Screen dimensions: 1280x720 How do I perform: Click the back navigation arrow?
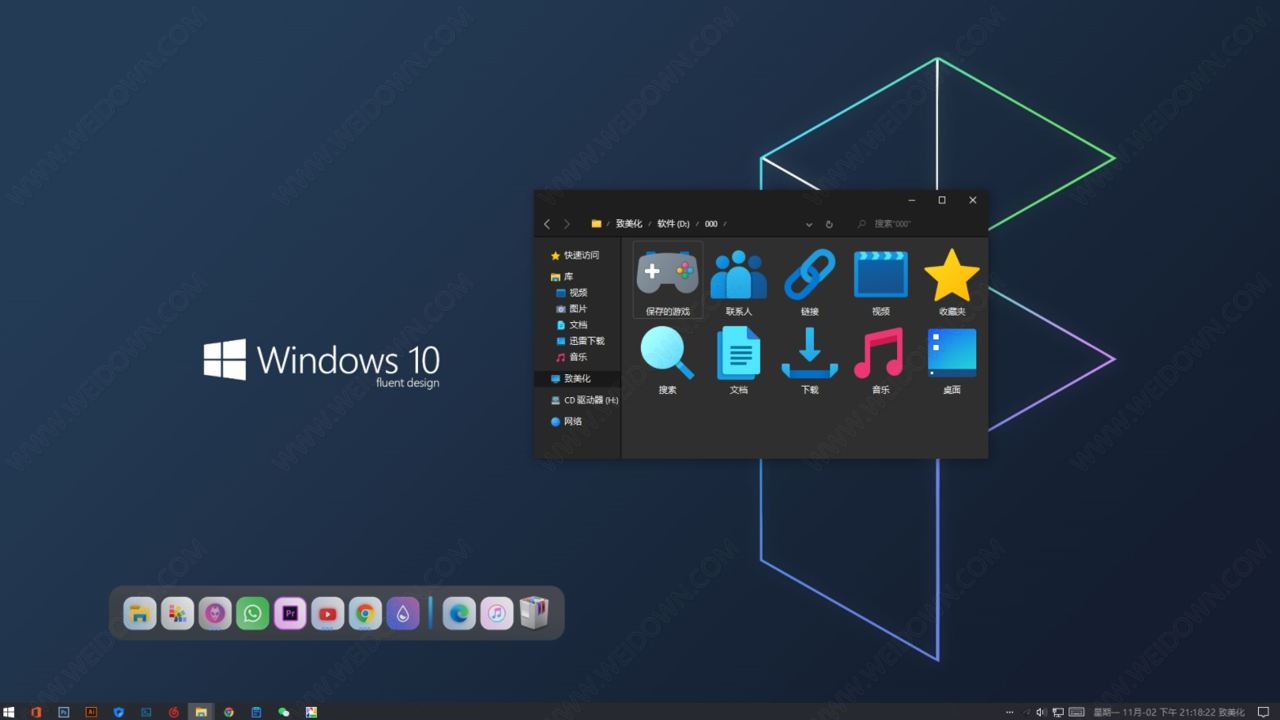(x=547, y=224)
